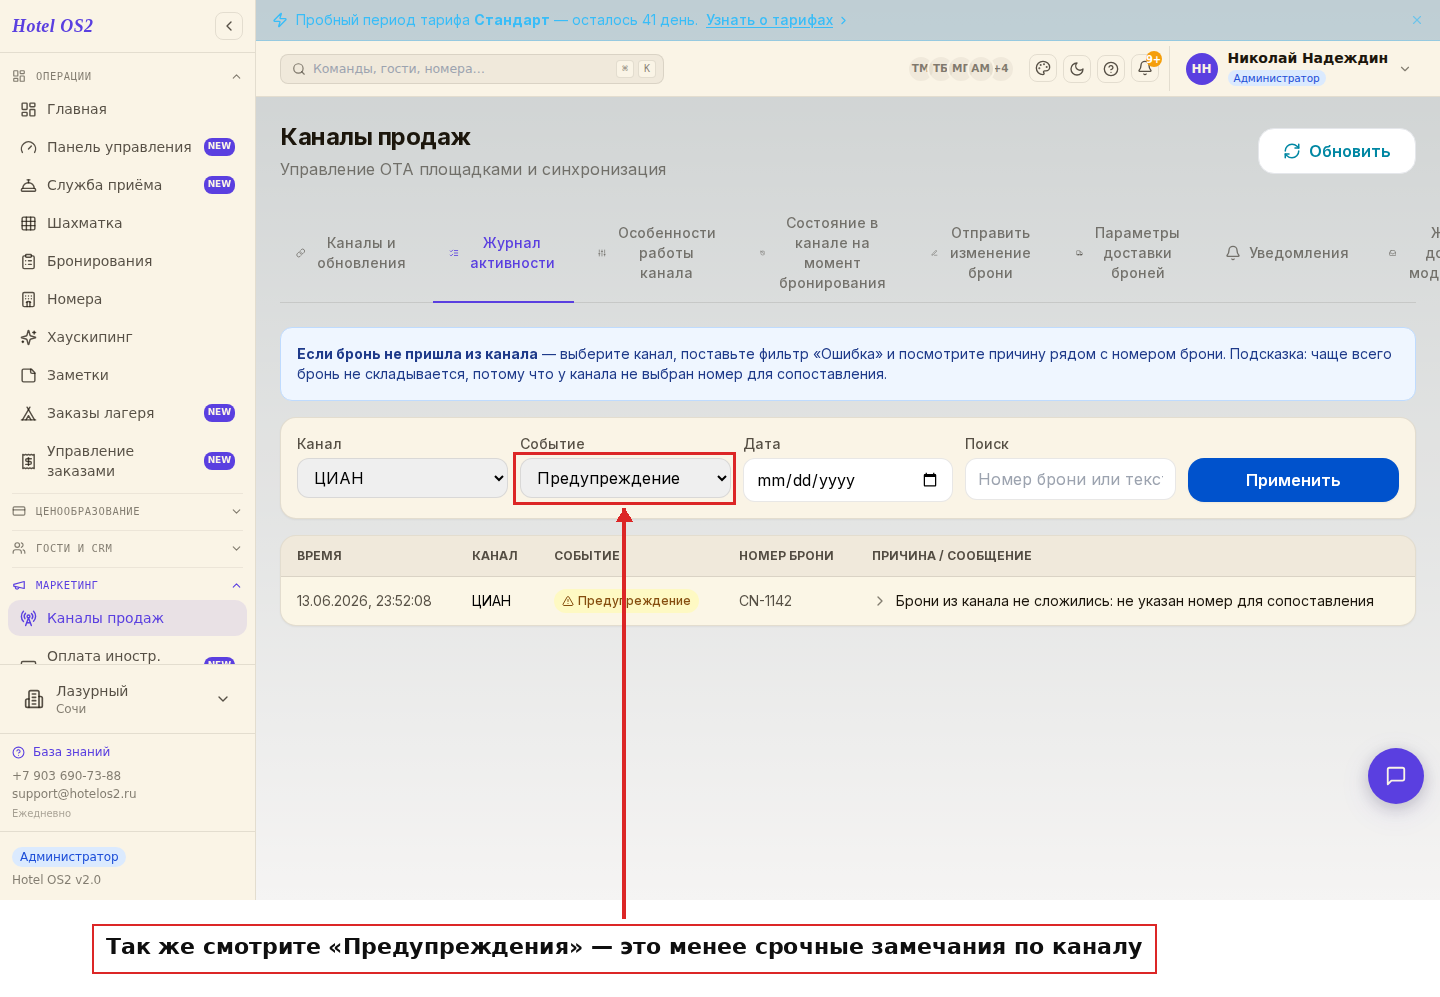The image size is (1440, 997).
Task: Collapse the МАРКЕТИНГ section
Action: [127, 585]
